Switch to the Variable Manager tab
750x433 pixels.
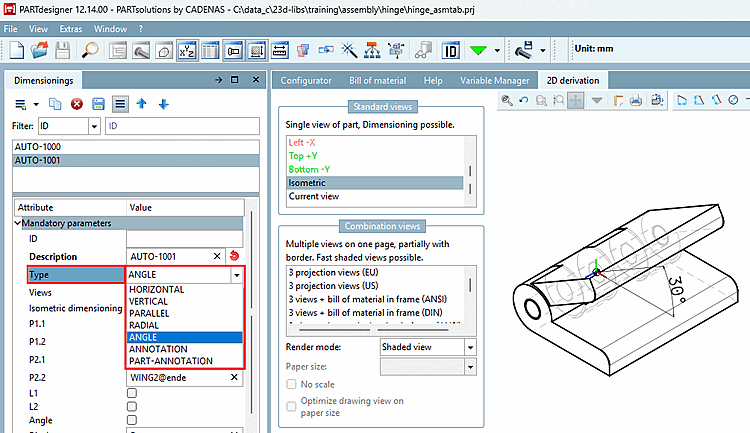(495, 80)
